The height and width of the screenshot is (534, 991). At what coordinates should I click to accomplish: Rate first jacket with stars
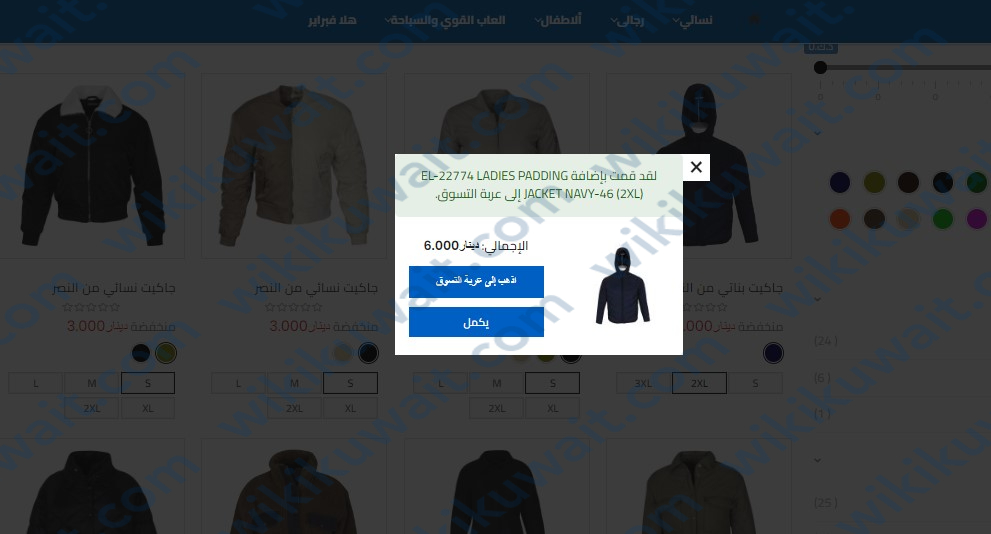[91, 307]
